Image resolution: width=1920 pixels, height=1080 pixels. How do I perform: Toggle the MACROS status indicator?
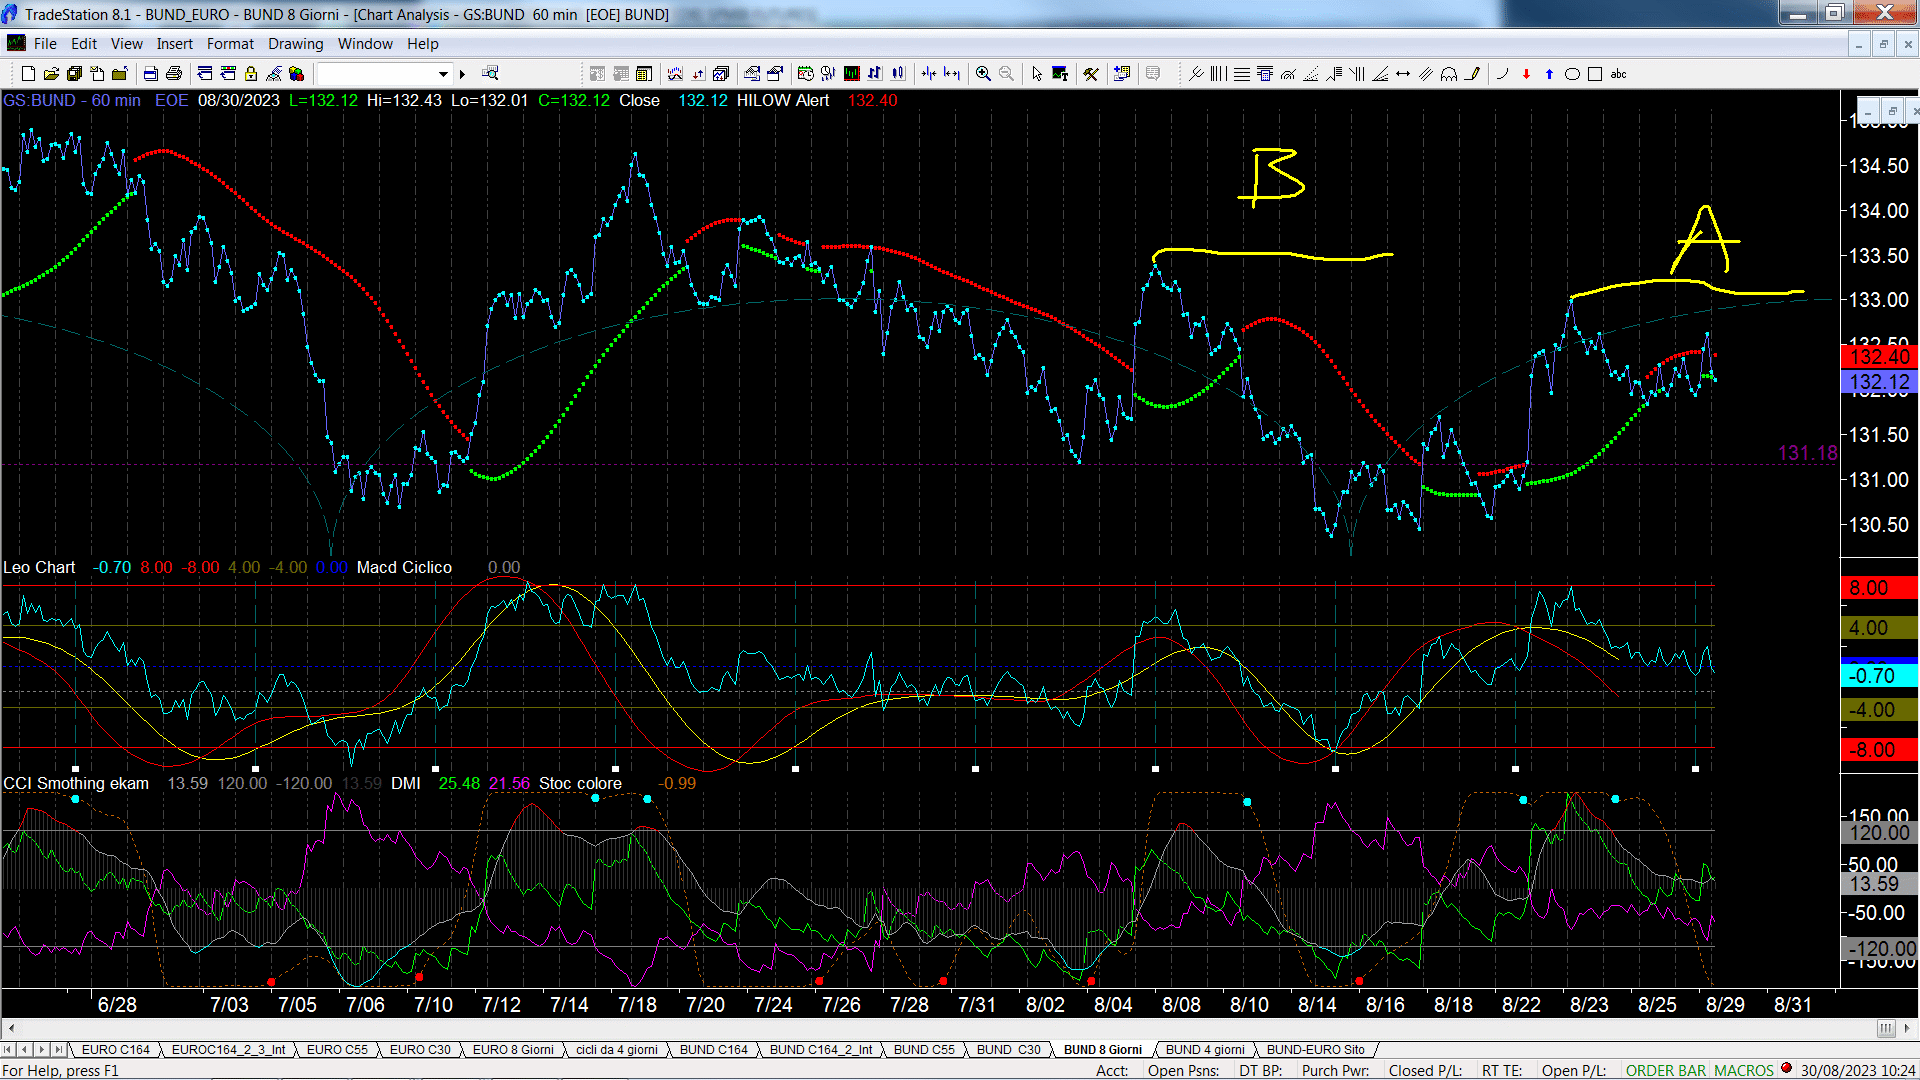(x=1743, y=1070)
